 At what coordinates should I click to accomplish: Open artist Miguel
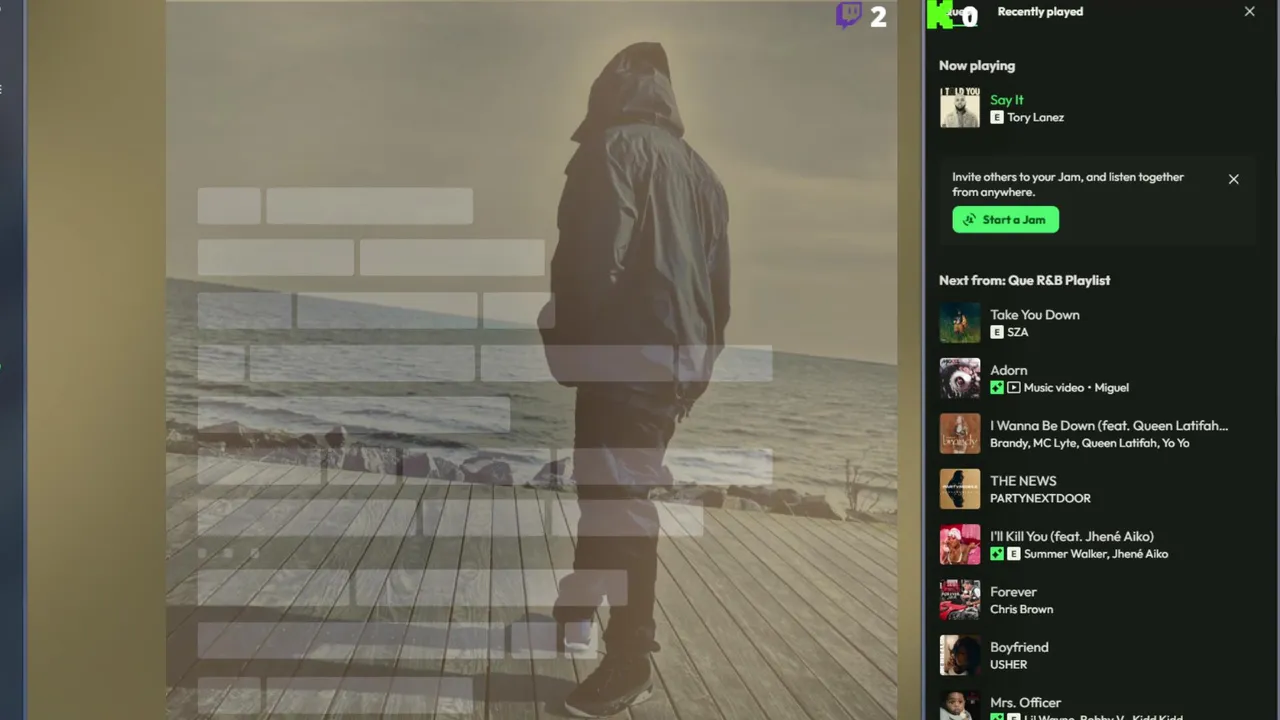(x=1111, y=387)
